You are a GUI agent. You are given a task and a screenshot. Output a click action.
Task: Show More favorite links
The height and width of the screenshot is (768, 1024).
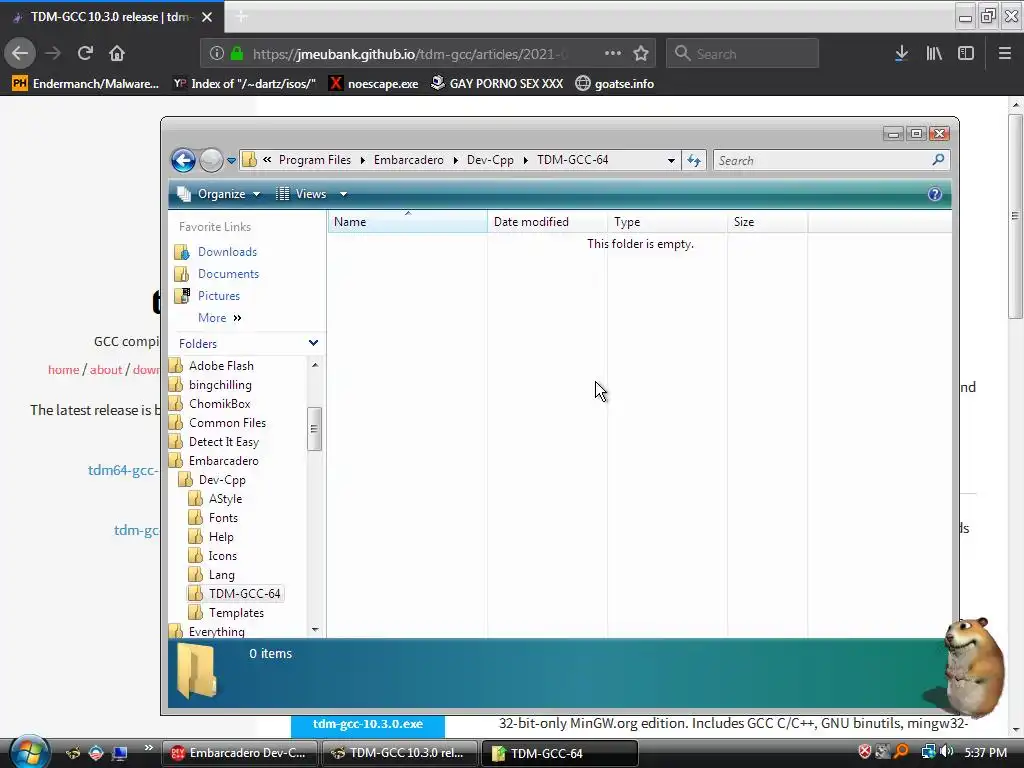point(219,318)
